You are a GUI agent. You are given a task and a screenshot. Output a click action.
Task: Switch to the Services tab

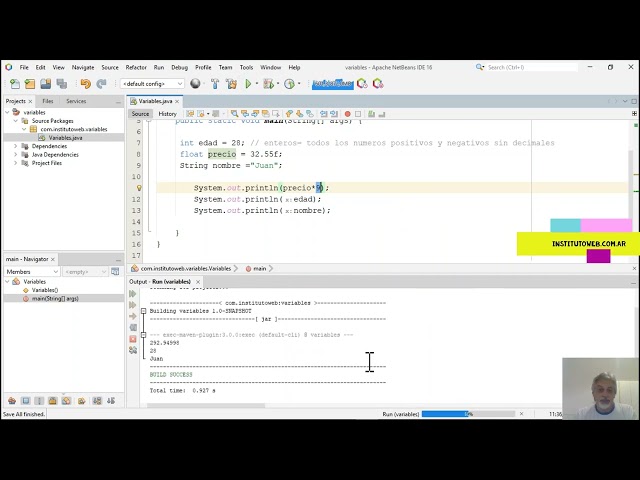(x=76, y=101)
